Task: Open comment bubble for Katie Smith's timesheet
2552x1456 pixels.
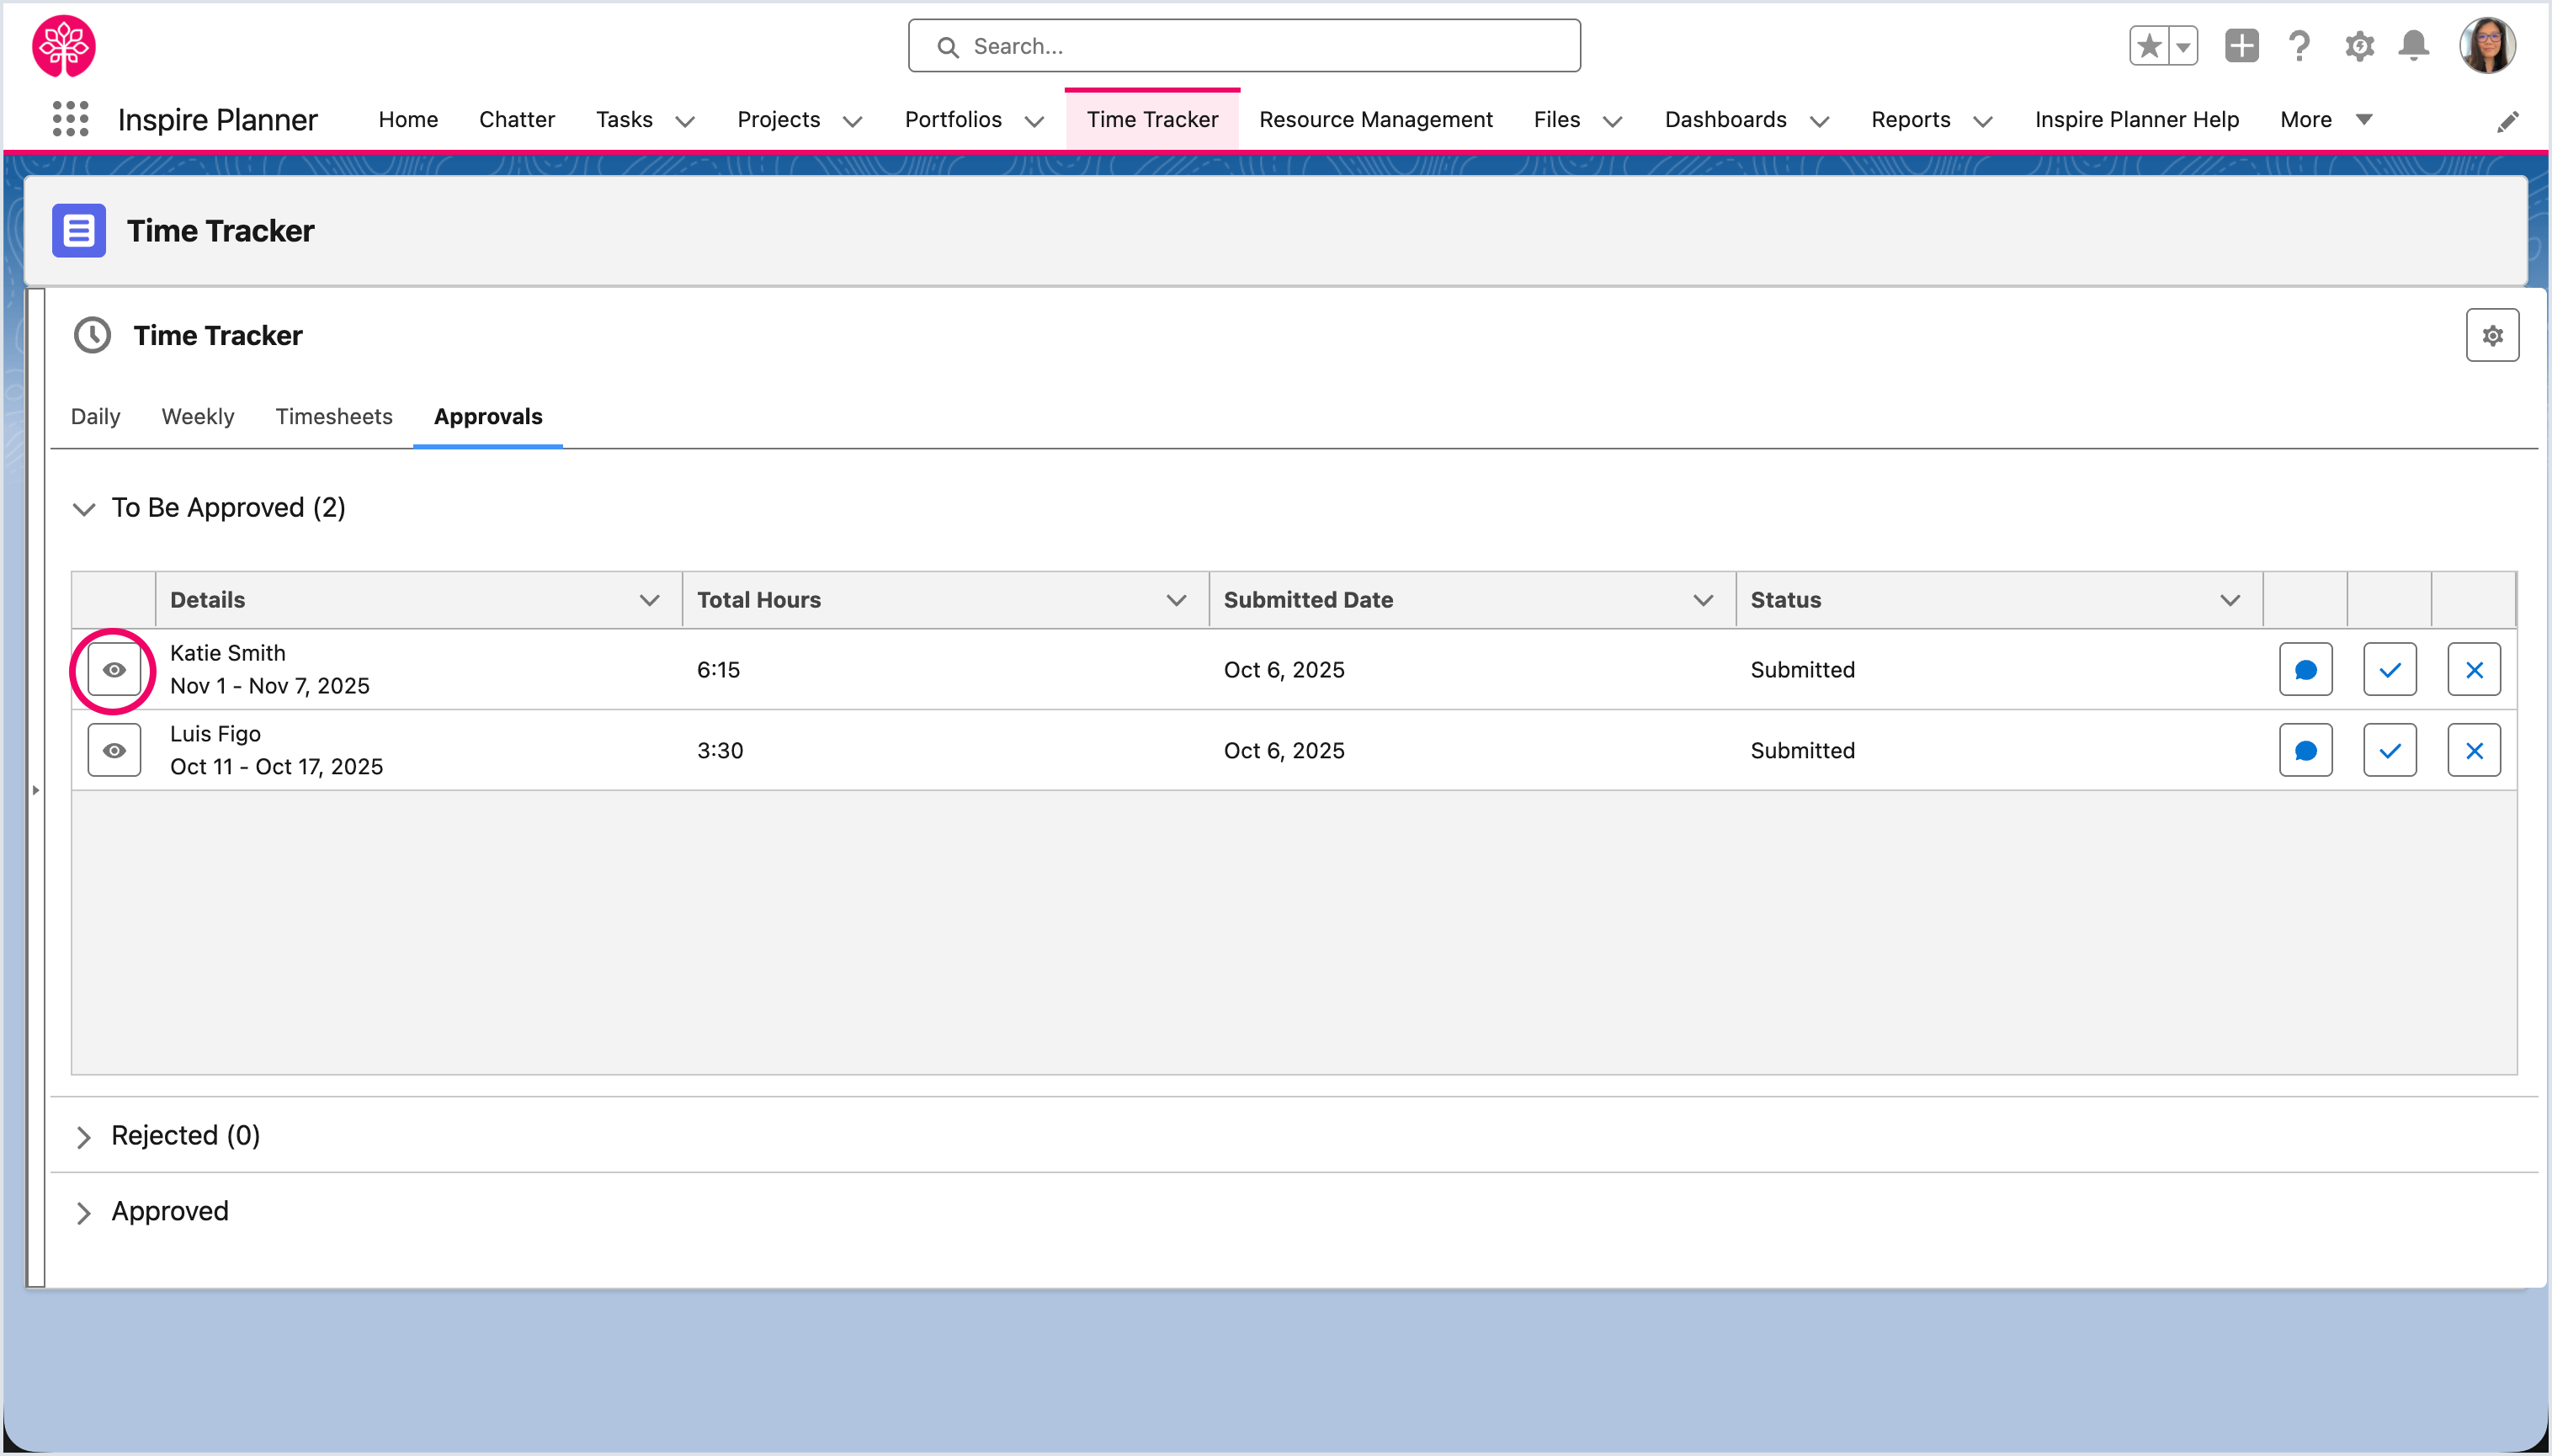Action: (2305, 670)
